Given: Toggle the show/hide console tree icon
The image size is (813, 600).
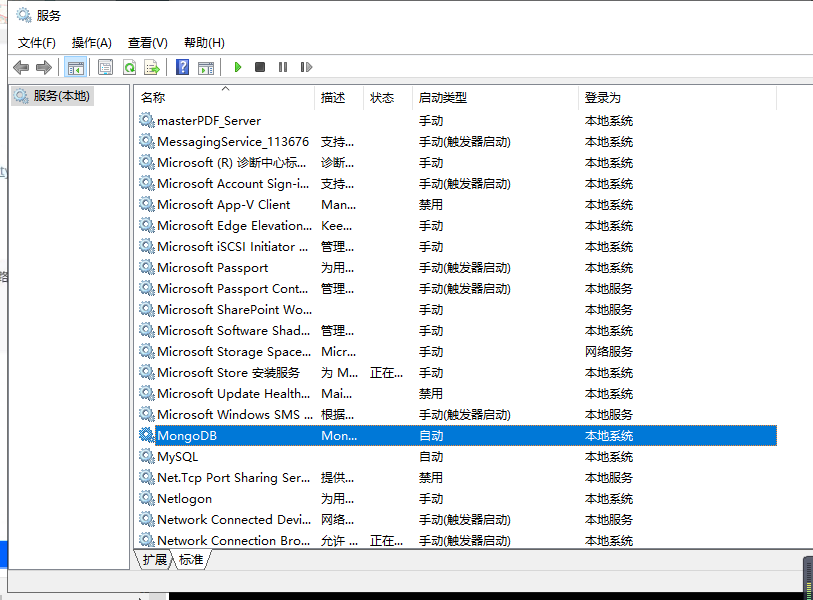Looking at the screenshot, I should (76, 67).
